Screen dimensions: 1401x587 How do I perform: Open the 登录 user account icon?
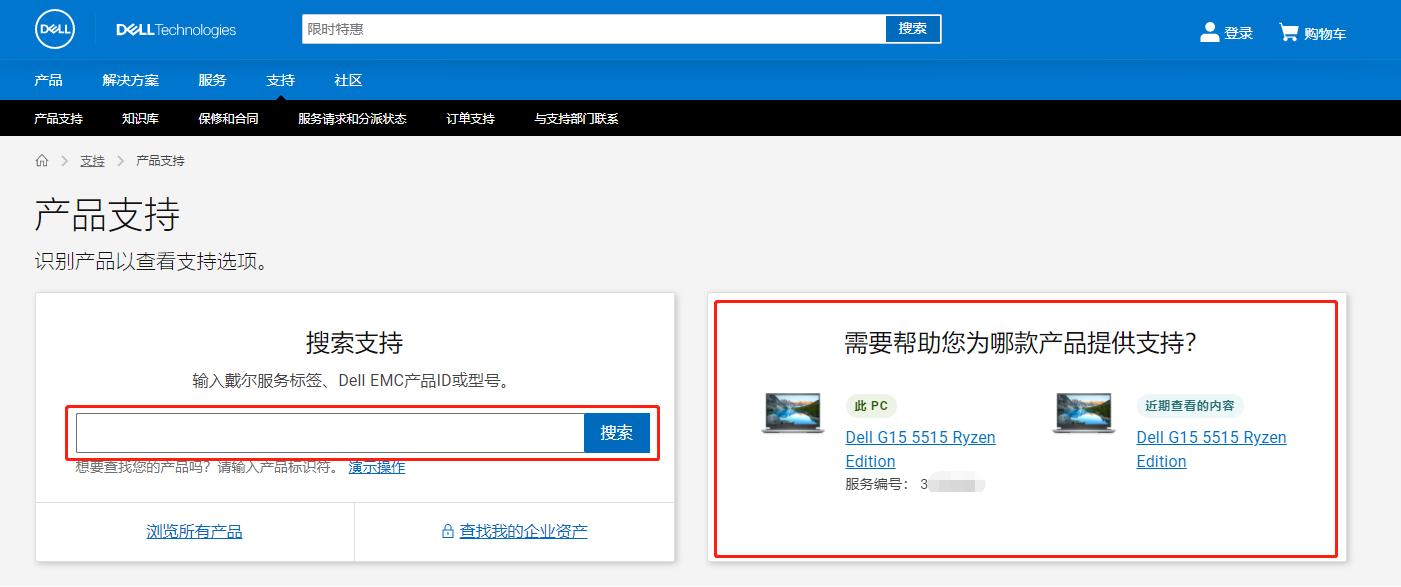[x=1209, y=30]
